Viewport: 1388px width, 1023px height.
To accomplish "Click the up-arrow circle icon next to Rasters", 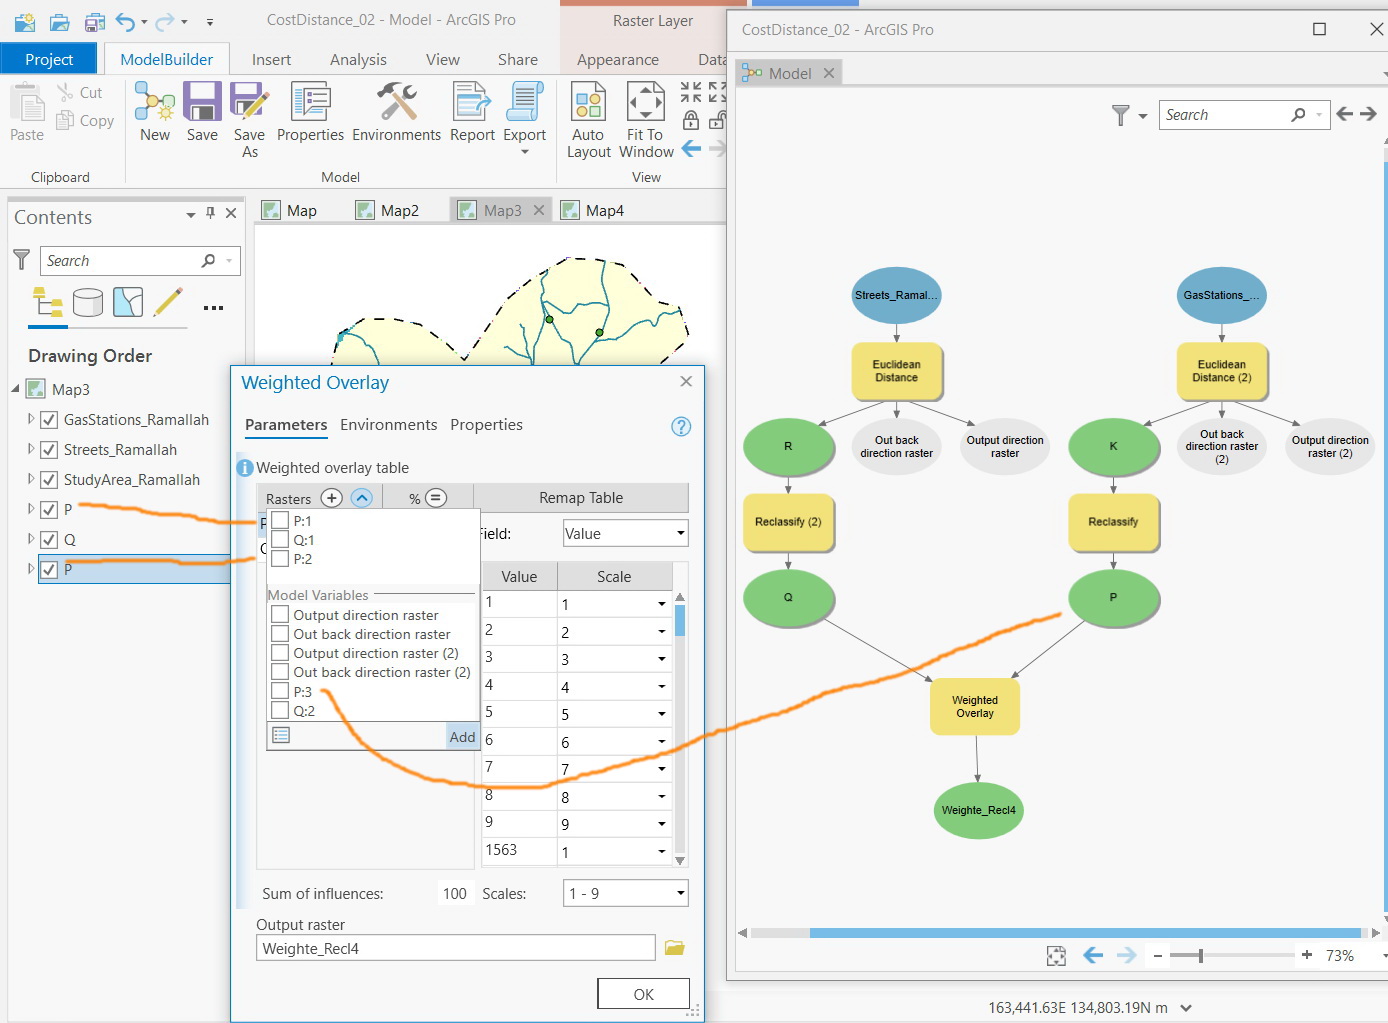I will [x=362, y=498].
